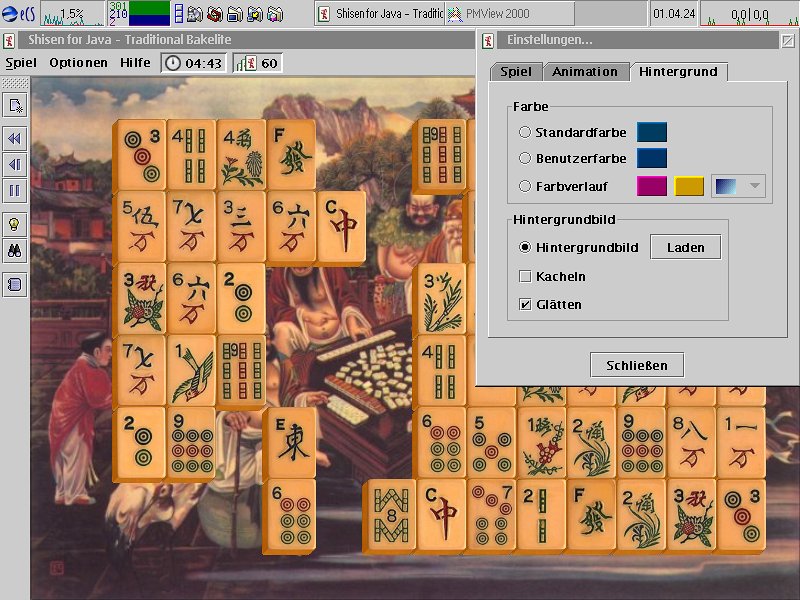Select the 1 wan character tile
Image resolution: width=800 pixels, height=600 pixels.
(x=741, y=442)
